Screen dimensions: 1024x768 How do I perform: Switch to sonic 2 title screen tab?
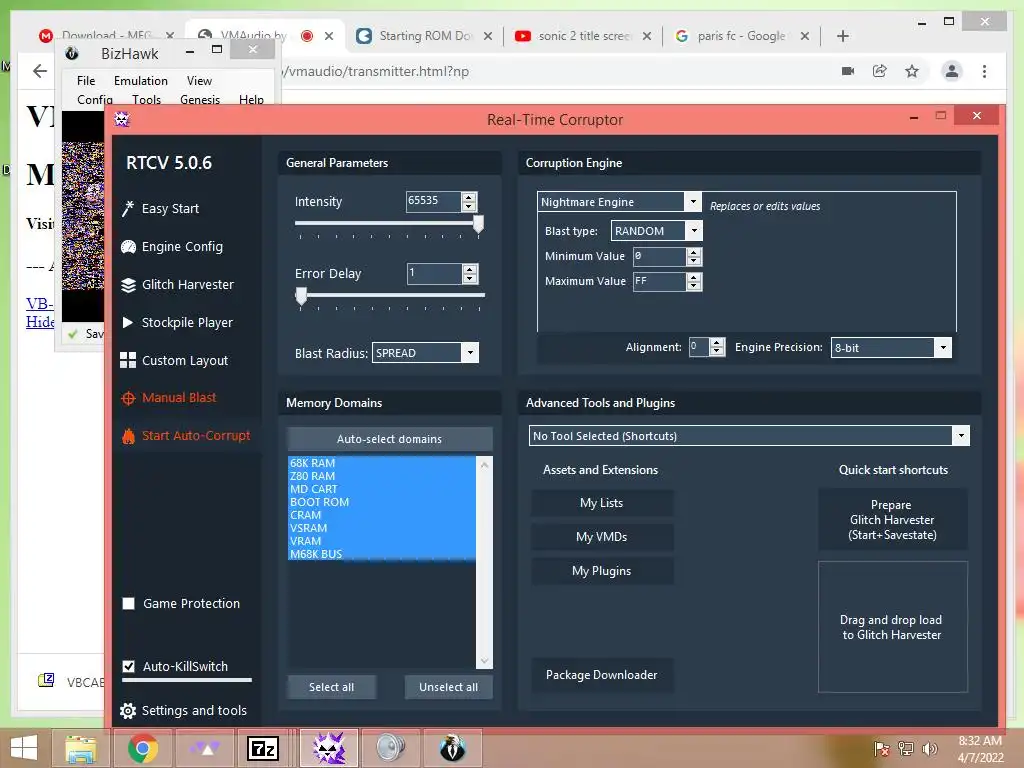(x=583, y=36)
